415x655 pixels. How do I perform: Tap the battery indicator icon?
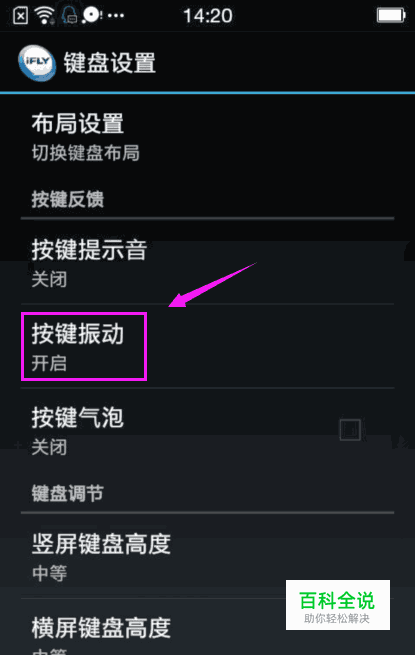391,16
